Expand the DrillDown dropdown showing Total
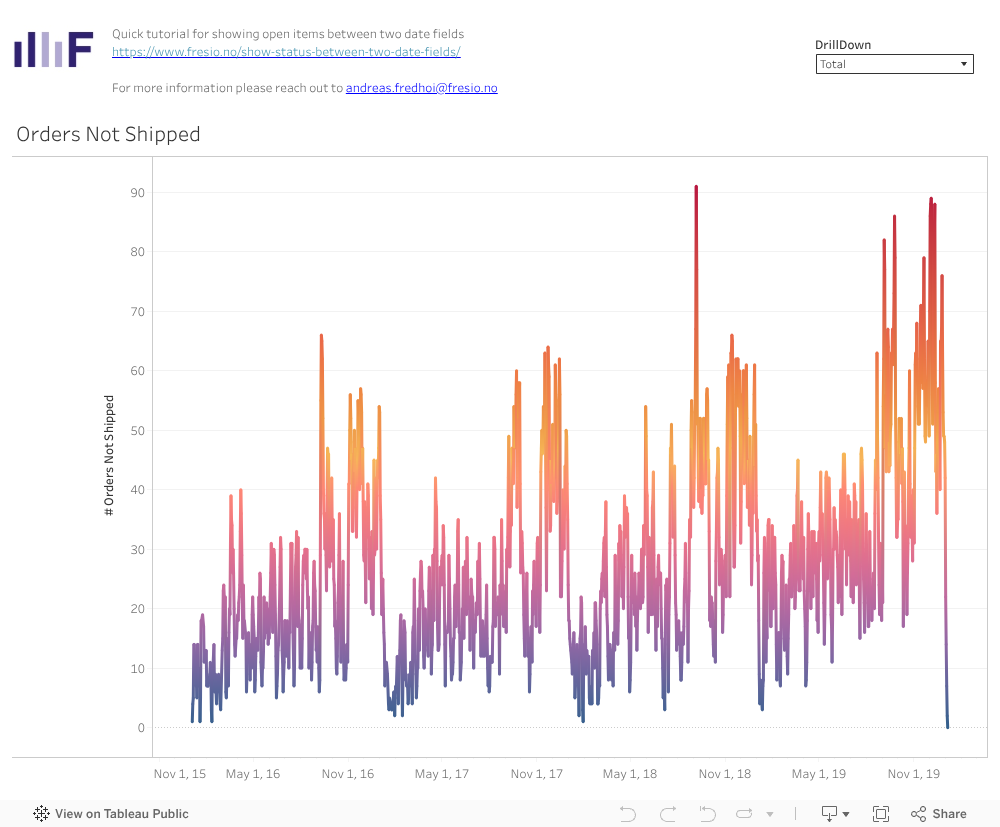 pyautogui.click(x=894, y=64)
